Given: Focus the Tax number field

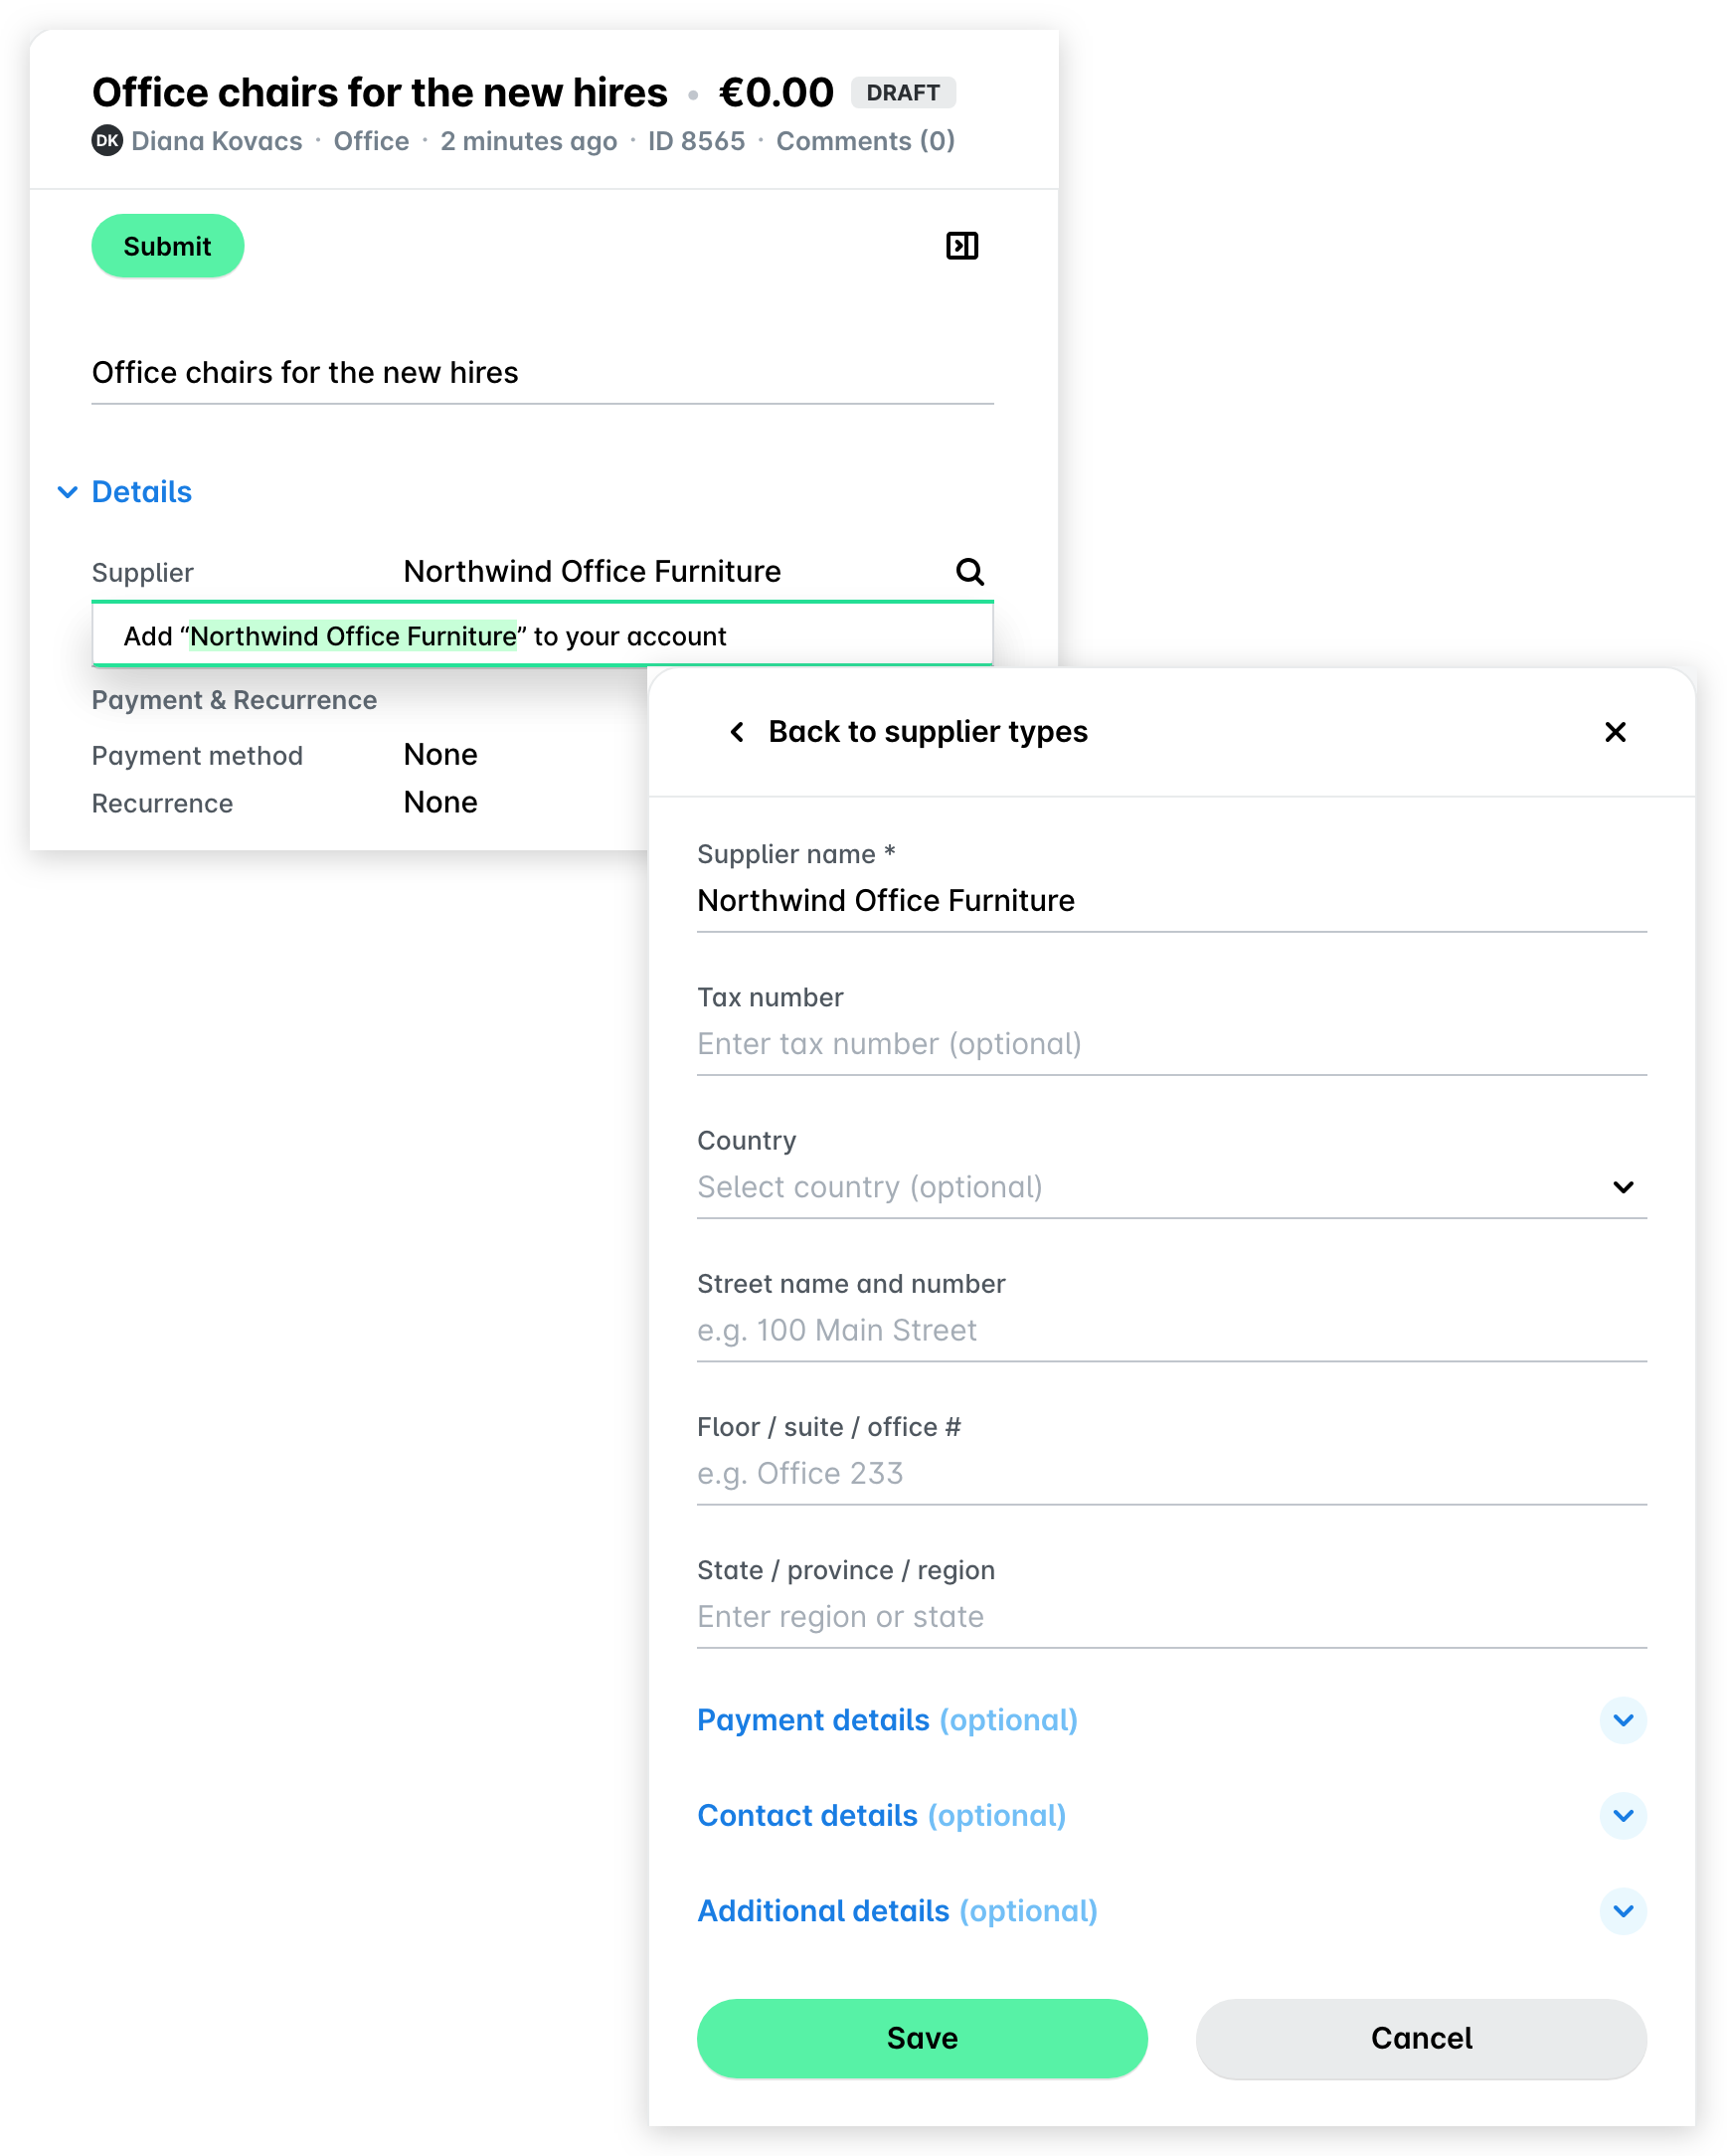Looking at the screenshot, I should [x=1171, y=1043].
